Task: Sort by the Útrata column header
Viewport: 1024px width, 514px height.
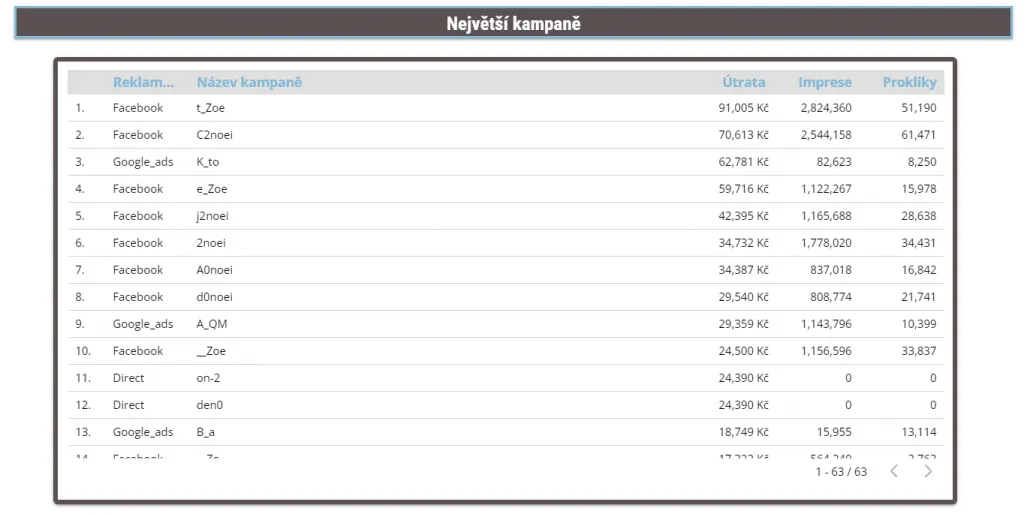Action: coord(744,82)
